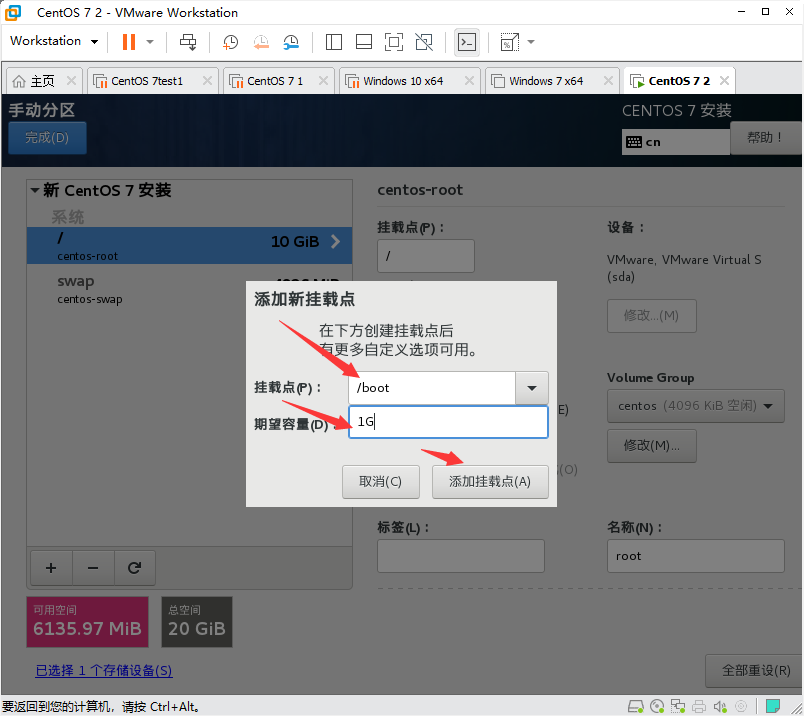Click the send Ctrl+Alt+Del icon
Viewport: 804px width, 716px height.
(188, 42)
